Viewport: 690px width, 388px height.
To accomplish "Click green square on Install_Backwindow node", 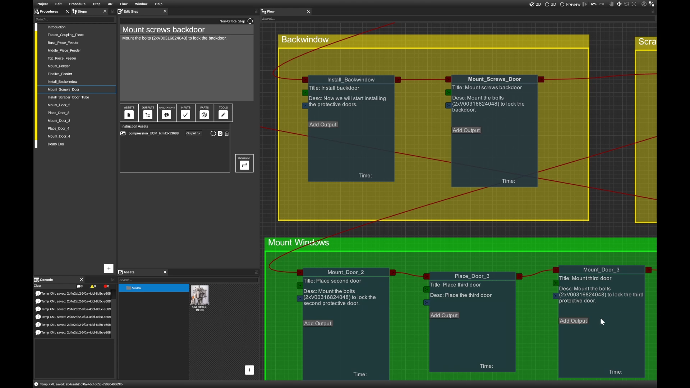I will click(x=305, y=93).
